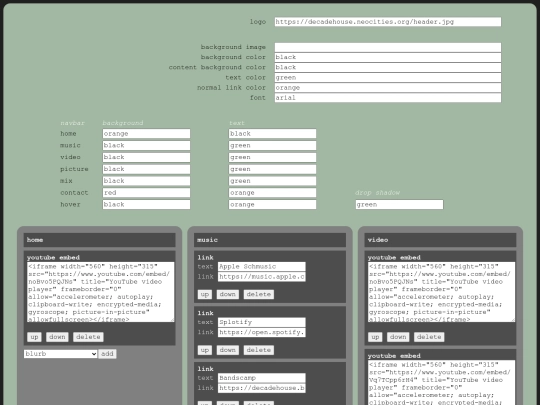Image resolution: width=540 pixels, height=405 pixels.
Task: Move Splotify link down
Action: click(228, 350)
